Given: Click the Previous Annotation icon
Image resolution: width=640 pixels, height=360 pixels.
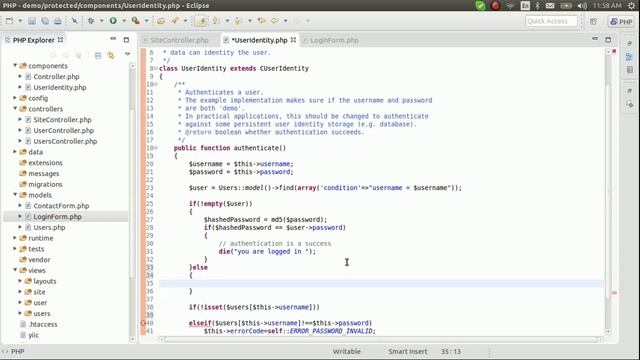Looking at the screenshot, I should coord(238,21).
